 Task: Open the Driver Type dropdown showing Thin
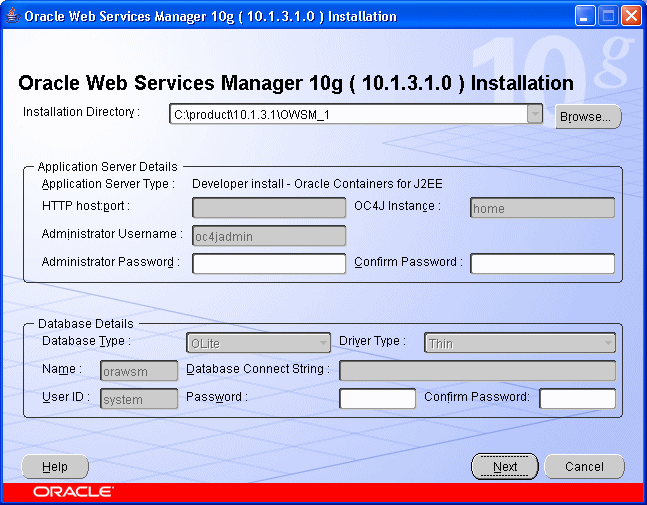(520, 343)
